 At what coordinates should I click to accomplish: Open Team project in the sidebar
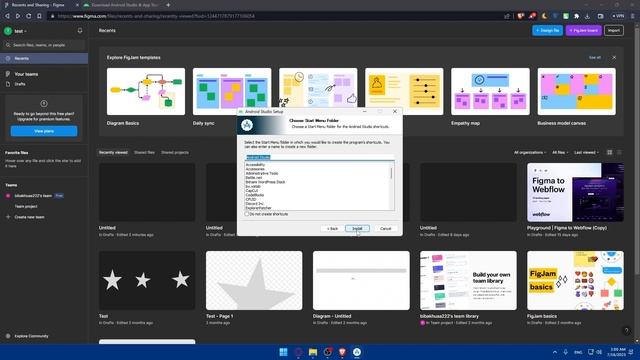tap(26, 207)
